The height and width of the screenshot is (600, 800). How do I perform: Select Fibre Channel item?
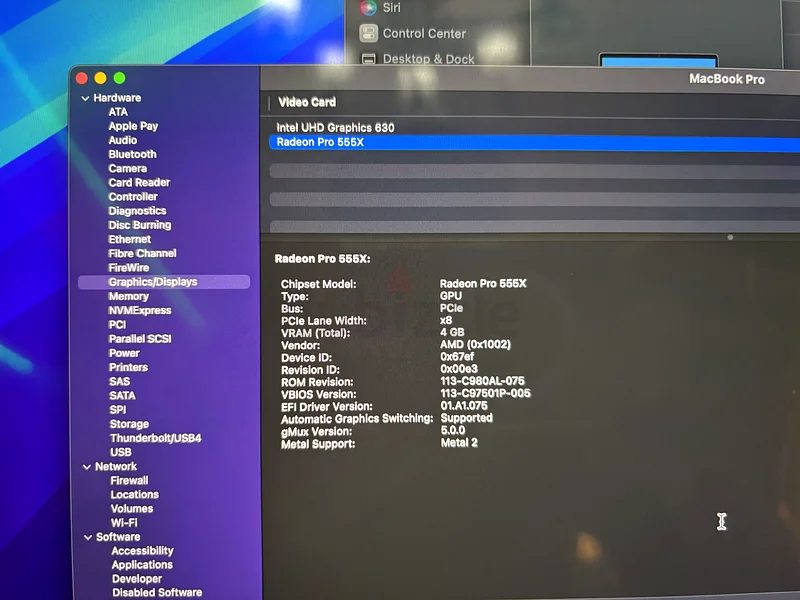142,254
